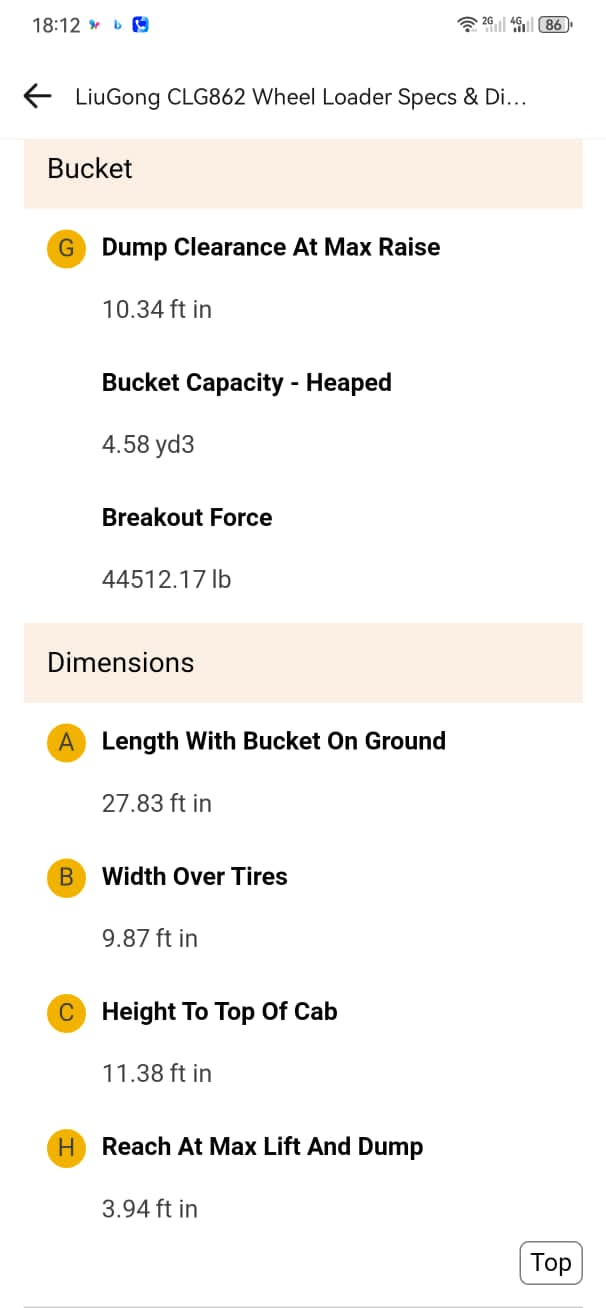Tap the A marker beside Length
Screen dimensions: 606x1308
click(x=66, y=742)
